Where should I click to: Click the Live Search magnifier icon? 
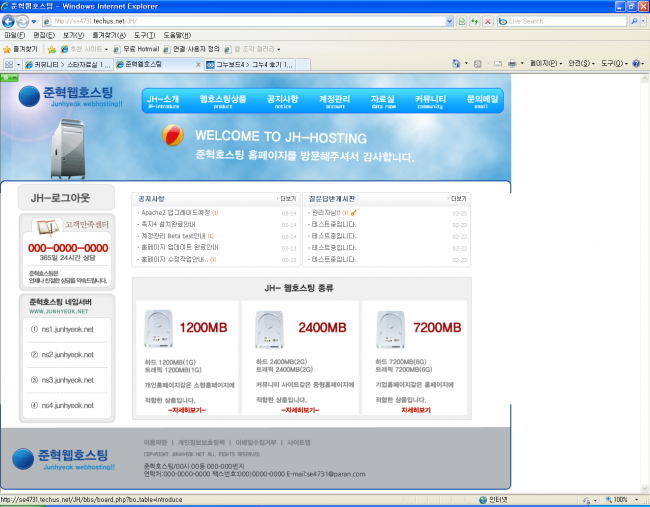(634, 20)
